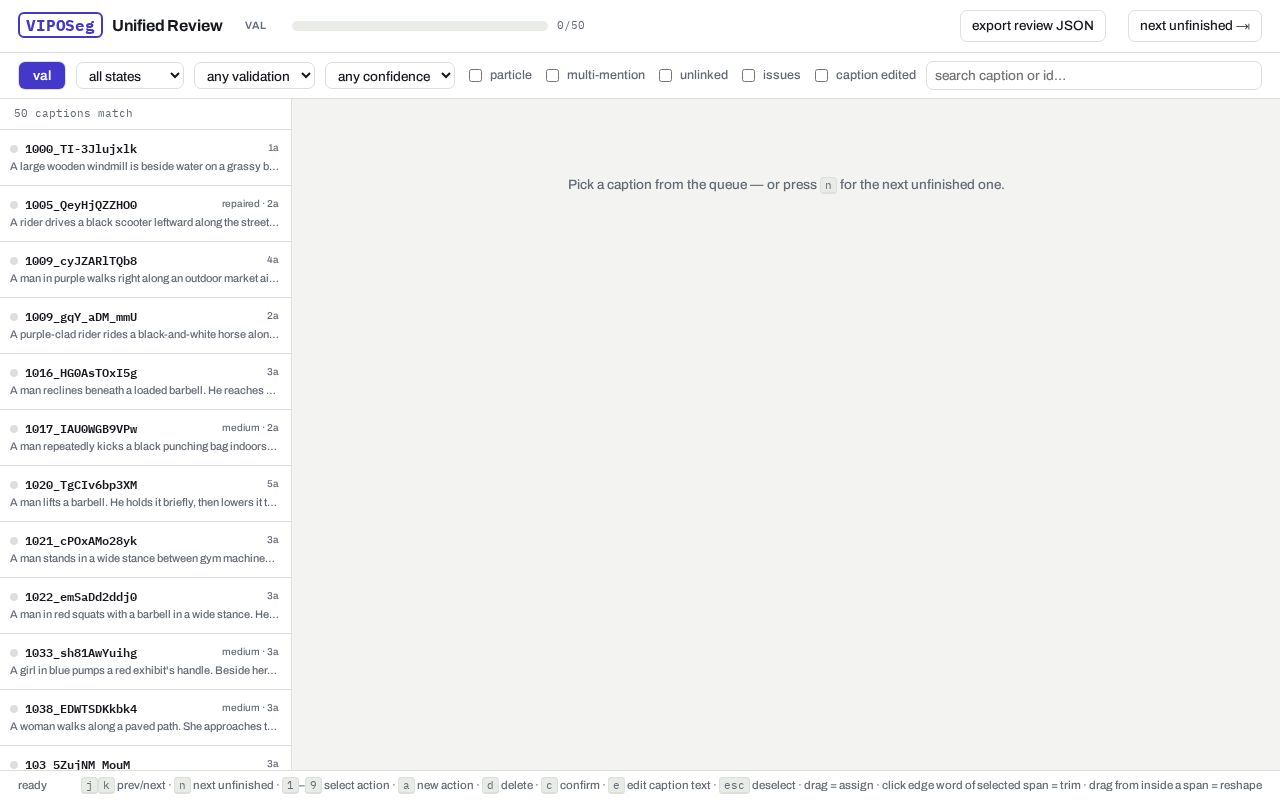Enable the caption edited checkbox

point(821,75)
